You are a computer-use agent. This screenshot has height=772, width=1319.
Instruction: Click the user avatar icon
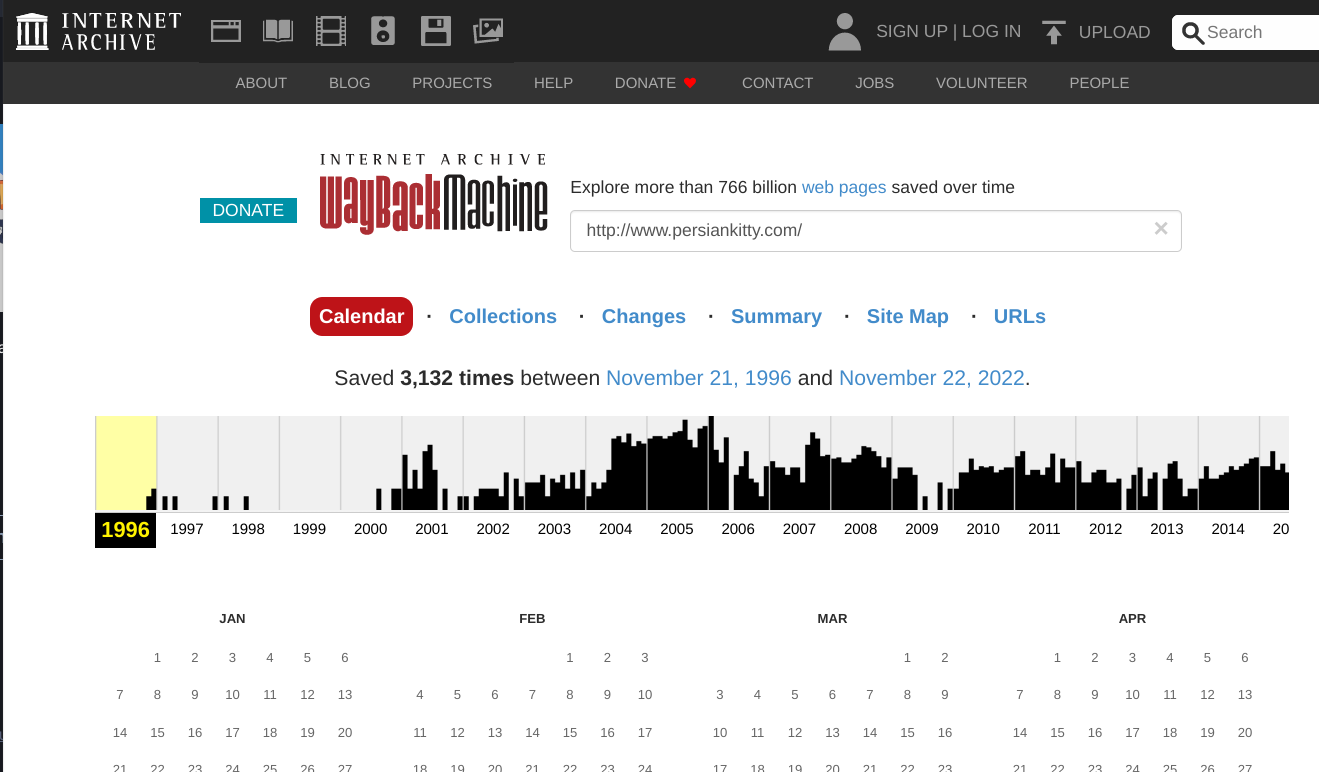pyautogui.click(x=845, y=32)
